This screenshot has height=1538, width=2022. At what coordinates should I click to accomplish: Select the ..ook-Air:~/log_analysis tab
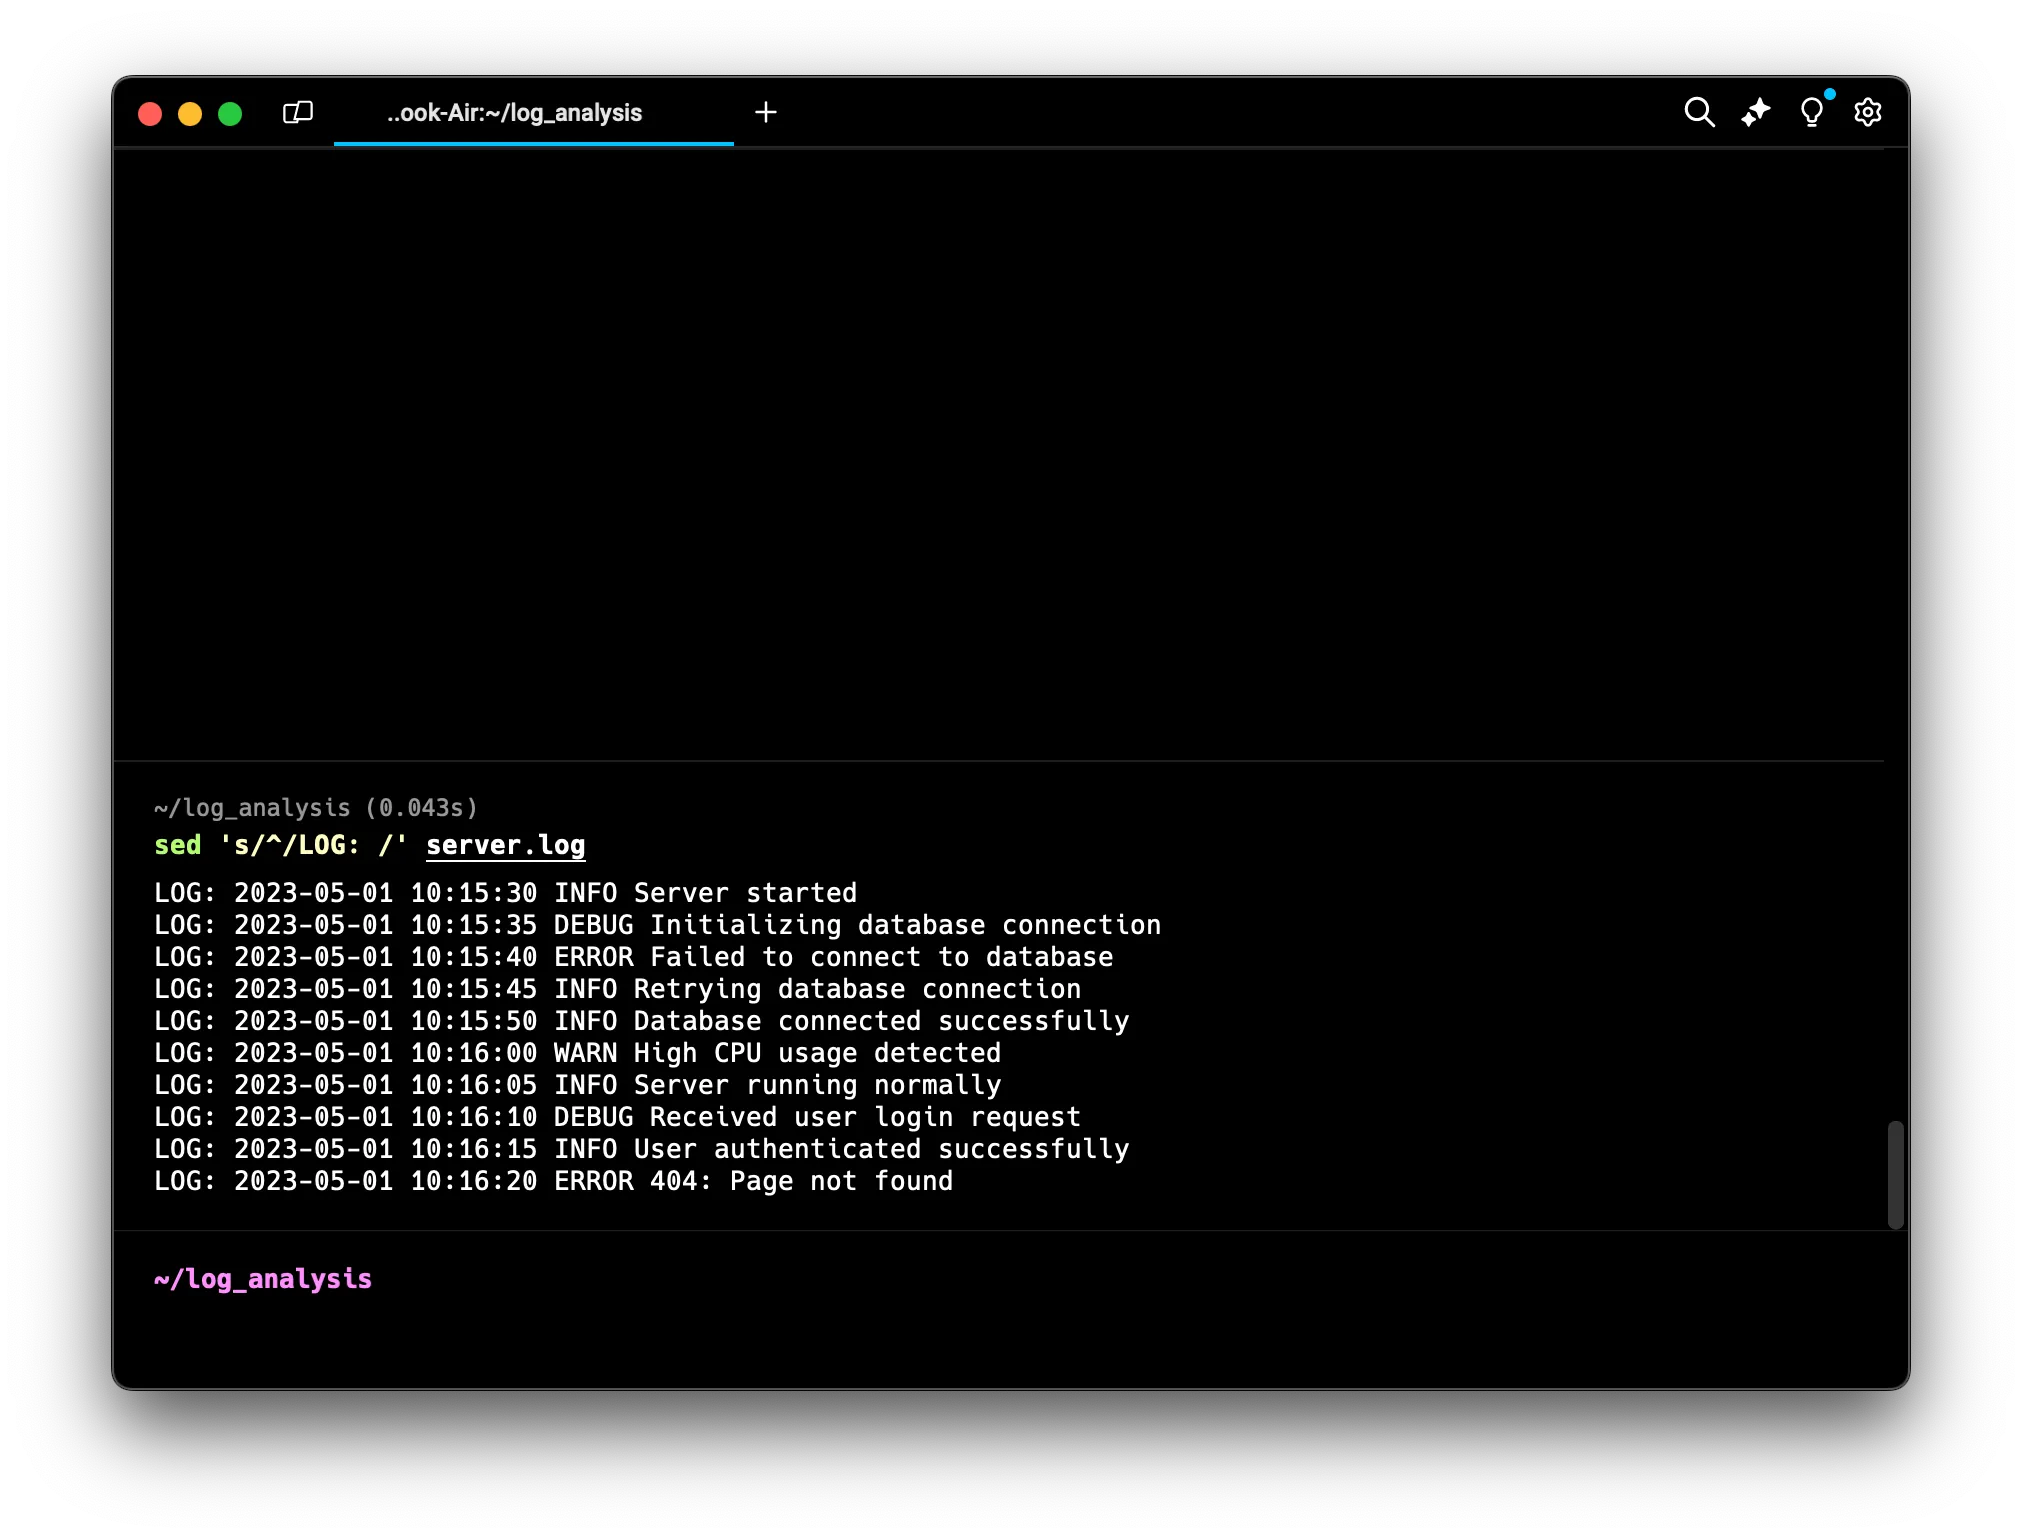coord(514,113)
